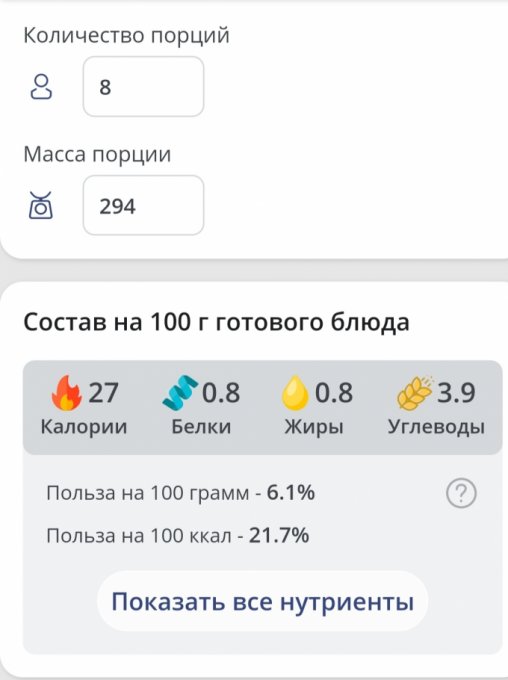Click the Углеводы label text

tap(436, 427)
